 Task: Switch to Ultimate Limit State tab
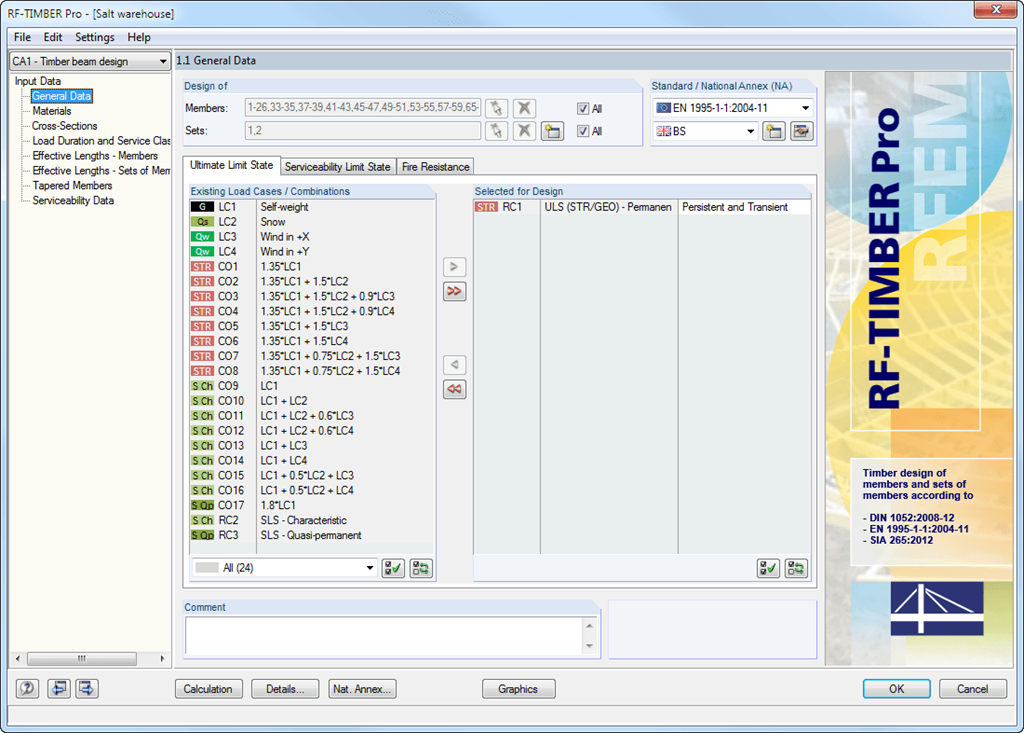pyautogui.click(x=231, y=165)
